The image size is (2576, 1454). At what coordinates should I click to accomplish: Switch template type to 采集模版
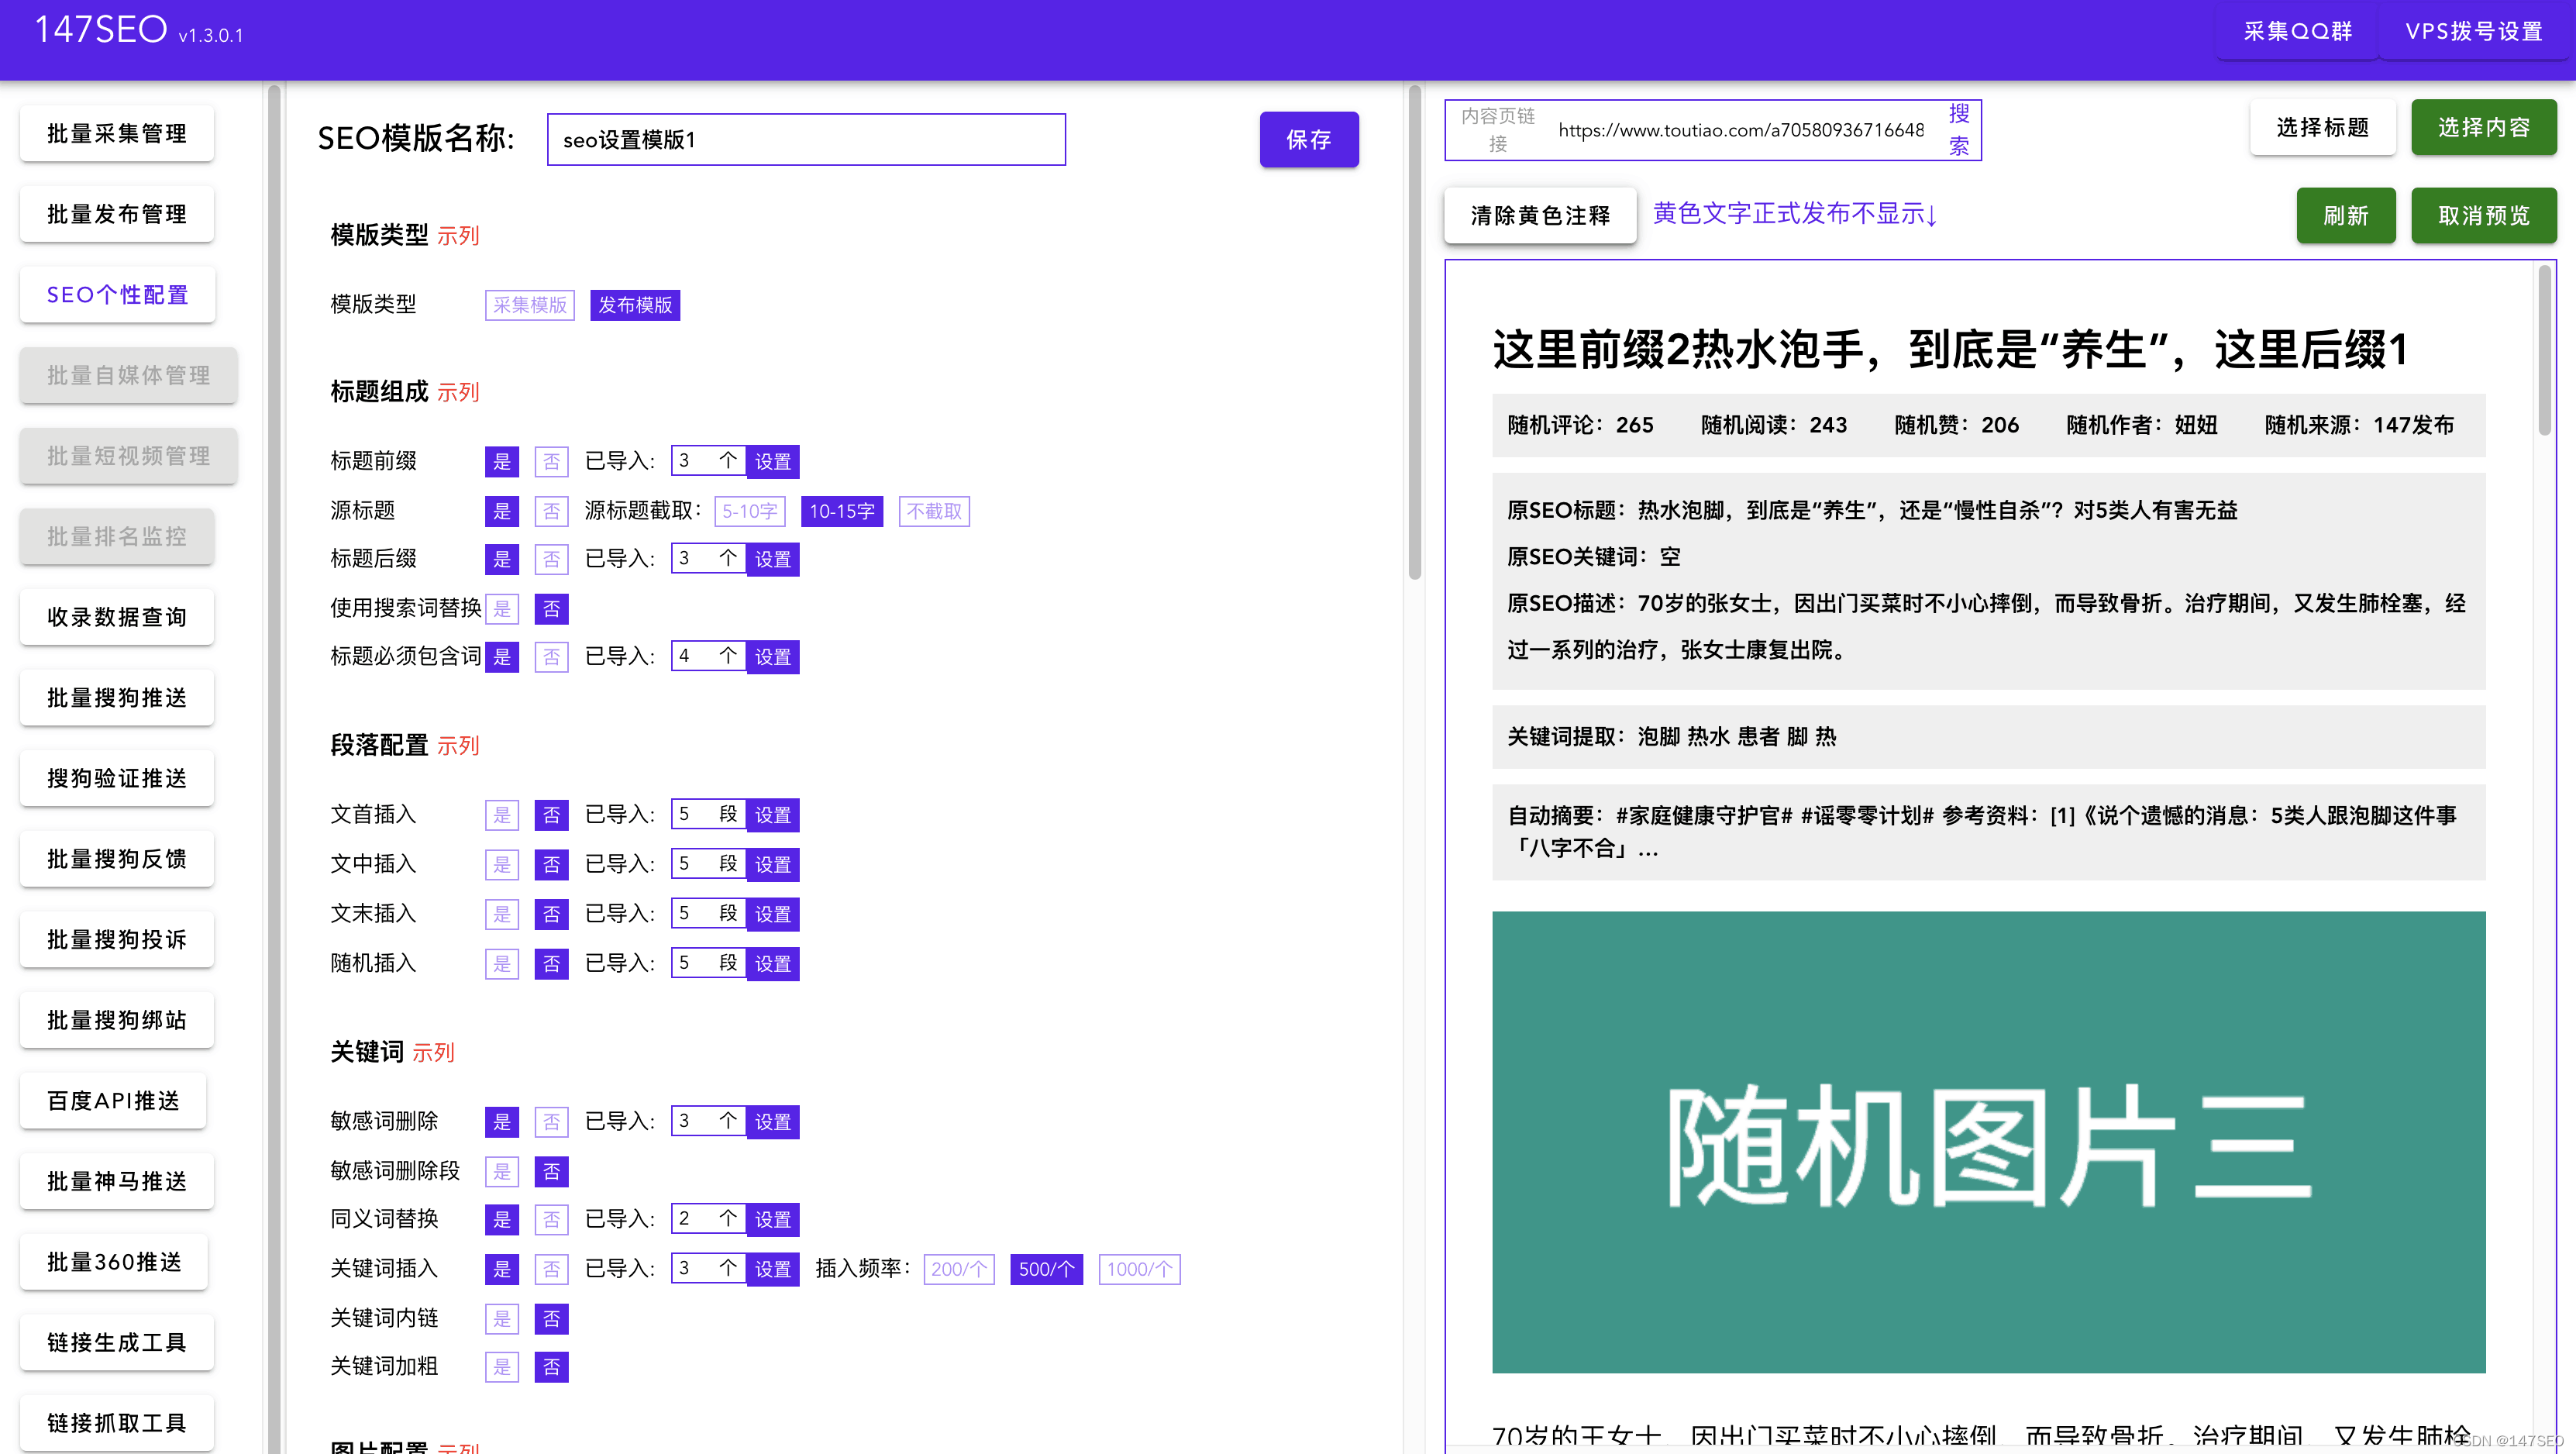pyautogui.click(x=529, y=305)
